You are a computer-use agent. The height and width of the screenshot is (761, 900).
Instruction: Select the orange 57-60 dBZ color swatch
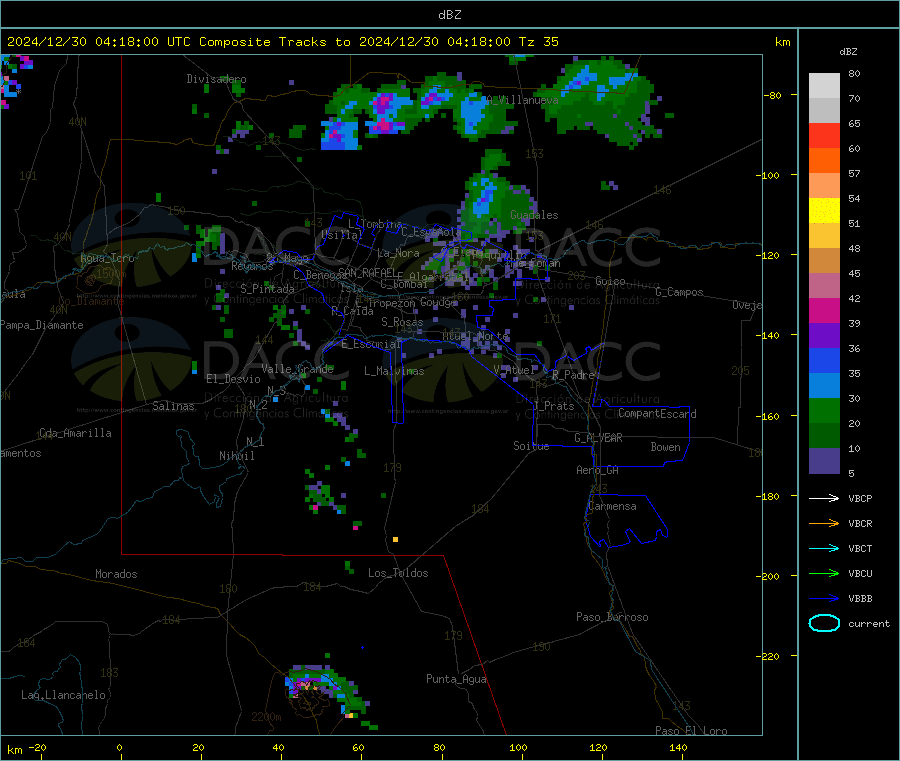[x=824, y=161]
